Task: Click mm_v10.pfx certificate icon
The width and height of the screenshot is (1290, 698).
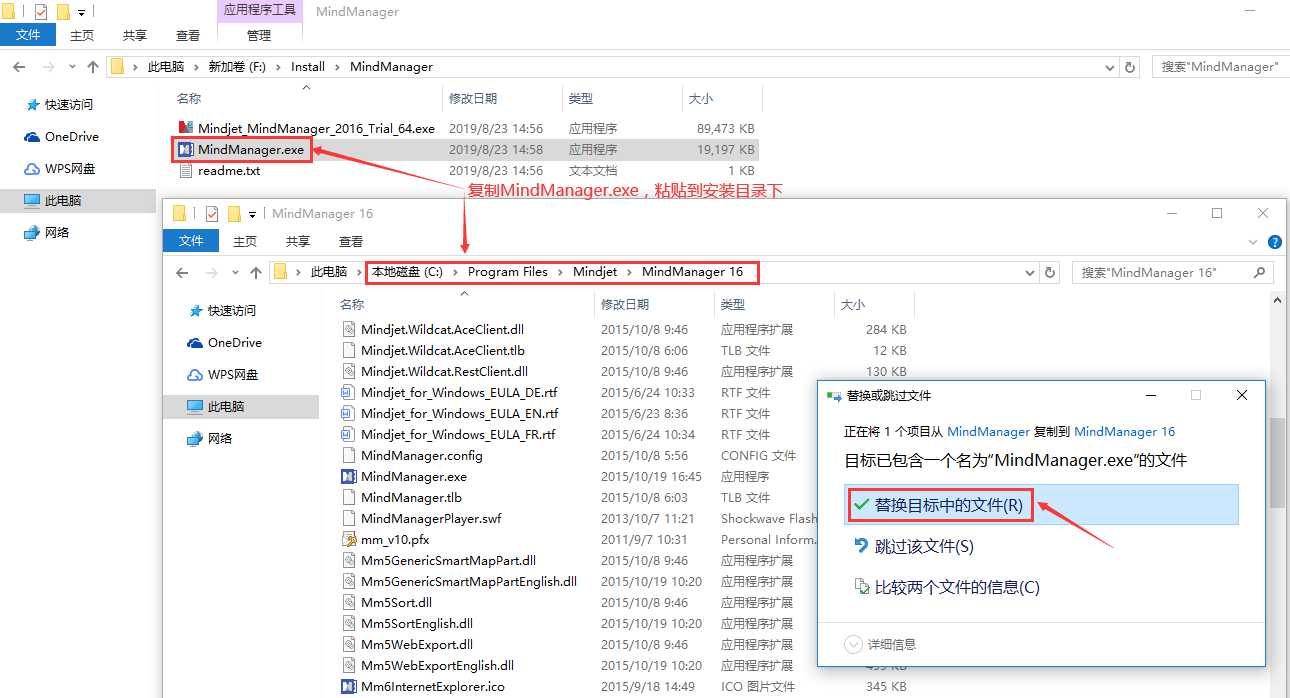Action: [x=349, y=540]
